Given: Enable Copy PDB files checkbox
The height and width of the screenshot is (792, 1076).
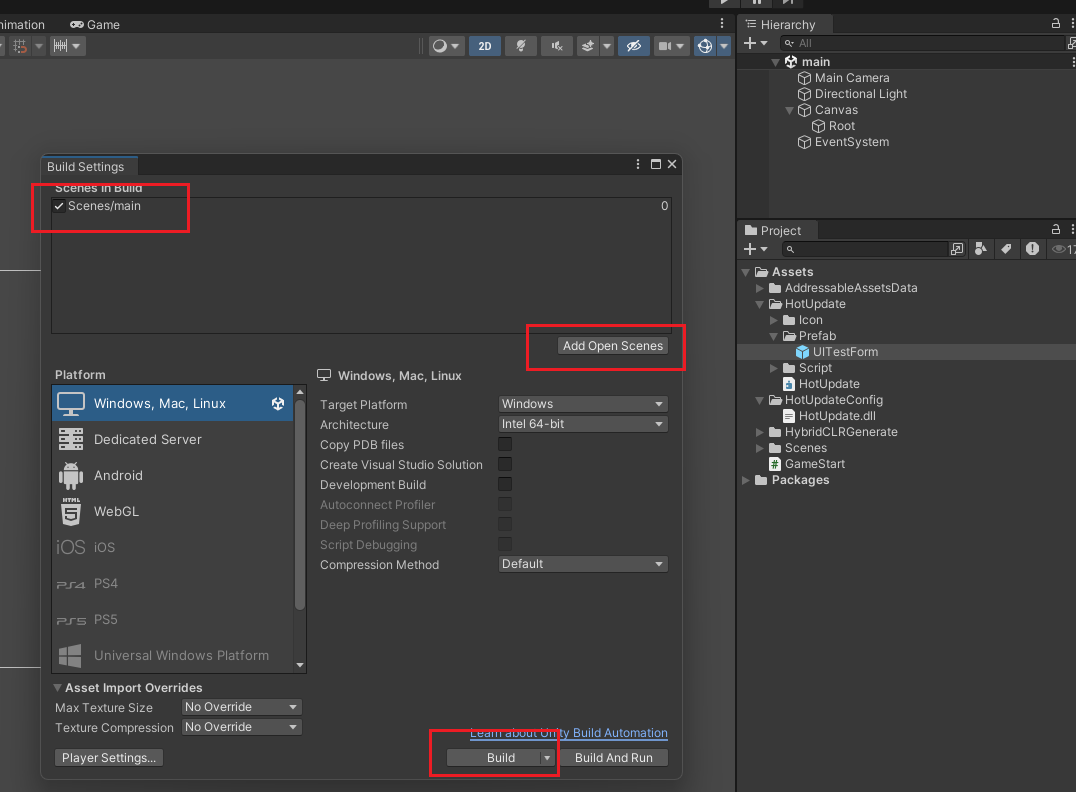Looking at the screenshot, I should (505, 444).
